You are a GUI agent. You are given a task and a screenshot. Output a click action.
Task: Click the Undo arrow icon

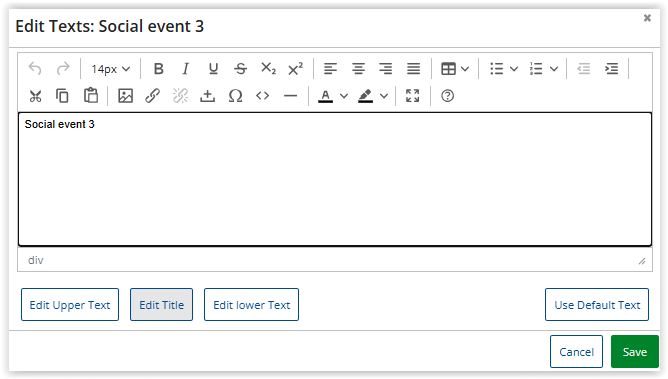[35, 69]
